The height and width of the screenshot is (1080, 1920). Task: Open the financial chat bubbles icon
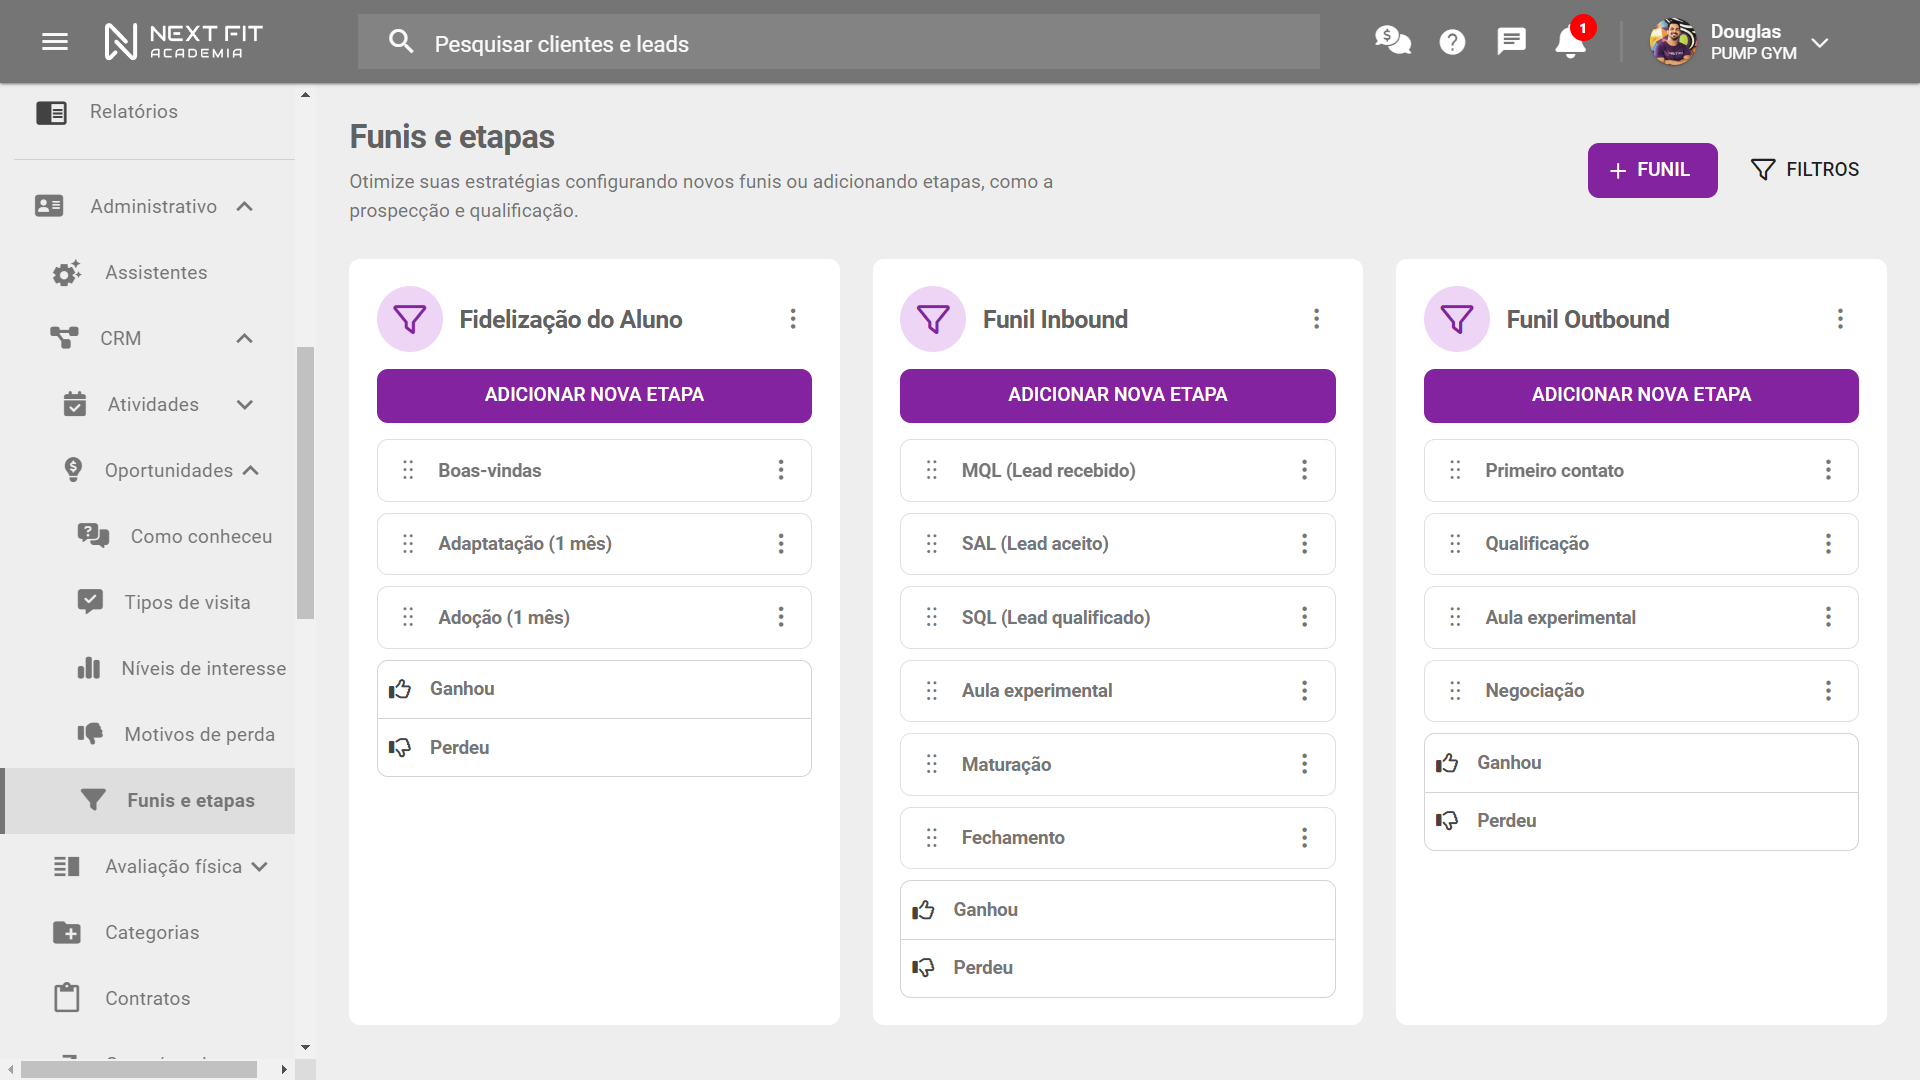point(1392,41)
